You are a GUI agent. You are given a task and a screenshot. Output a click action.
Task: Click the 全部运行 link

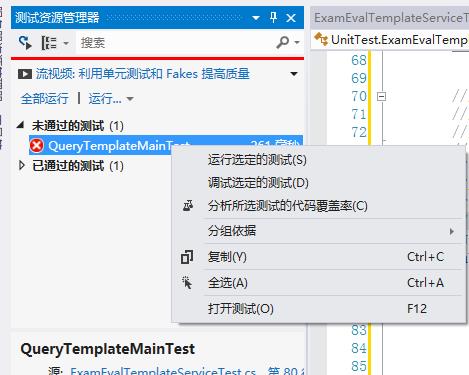point(45,99)
